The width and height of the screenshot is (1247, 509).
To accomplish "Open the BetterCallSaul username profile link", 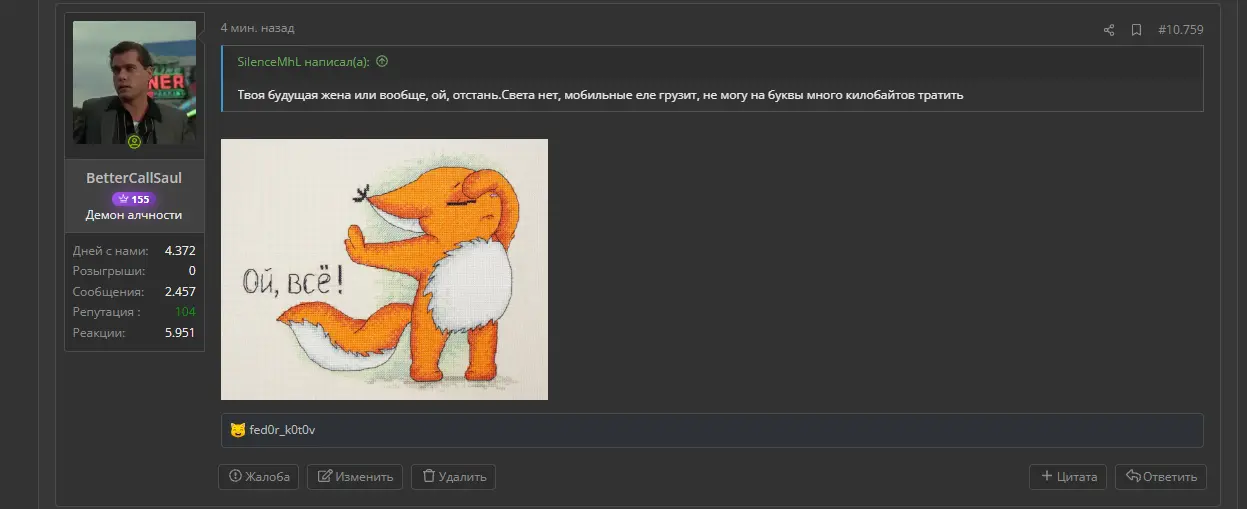I will point(134,178).
